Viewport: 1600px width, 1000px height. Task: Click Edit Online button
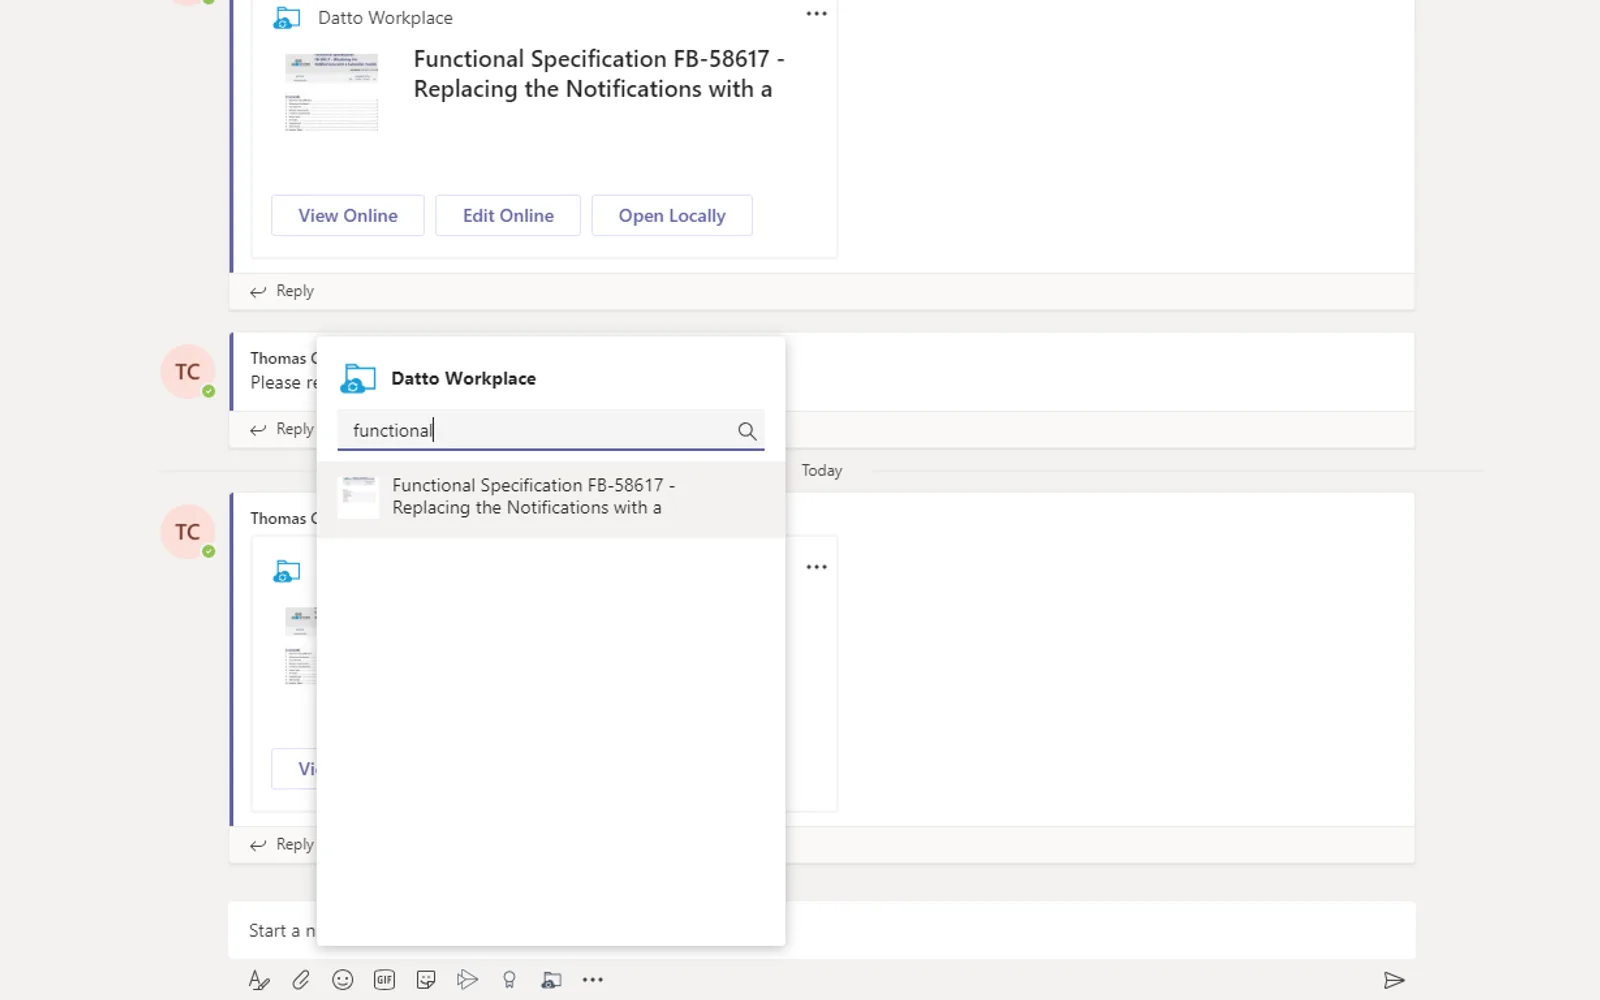508,215
